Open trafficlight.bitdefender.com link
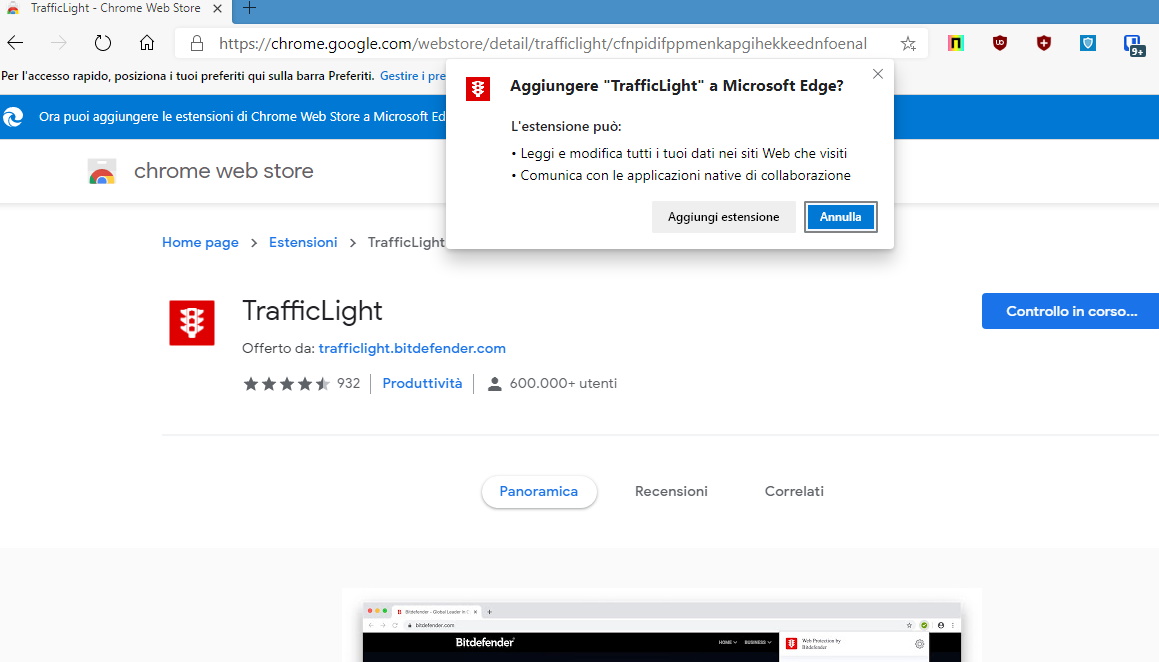 tap(412, 348)
